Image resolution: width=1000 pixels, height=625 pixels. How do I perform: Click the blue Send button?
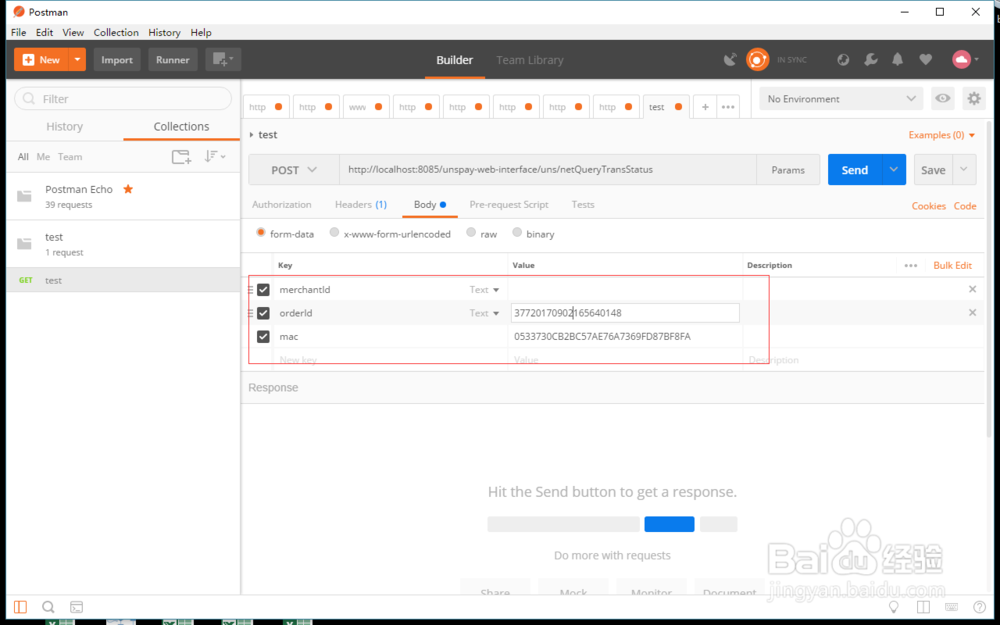click(855, 170)
